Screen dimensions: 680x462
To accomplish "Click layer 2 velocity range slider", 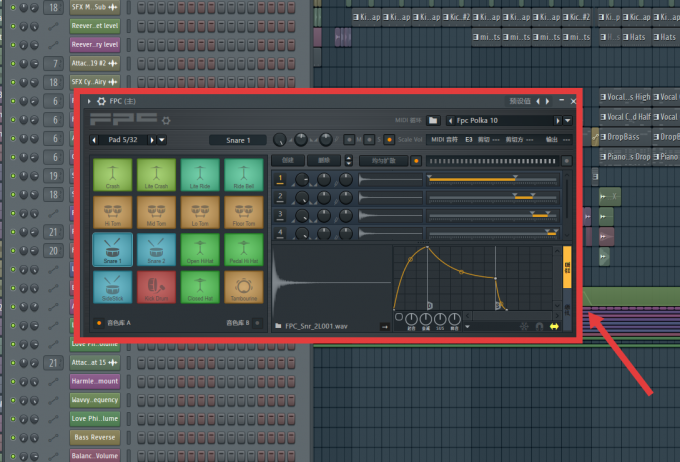I will (x=493, y=197).
